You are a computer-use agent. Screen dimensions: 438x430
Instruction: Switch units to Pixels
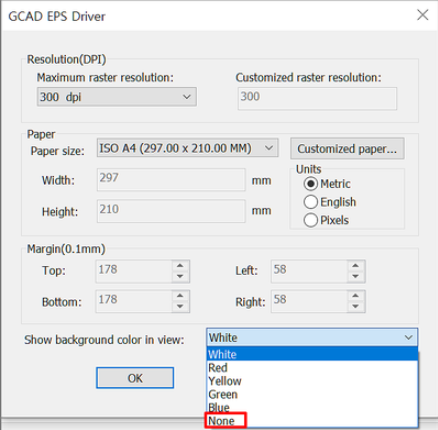tap(311, 220)
